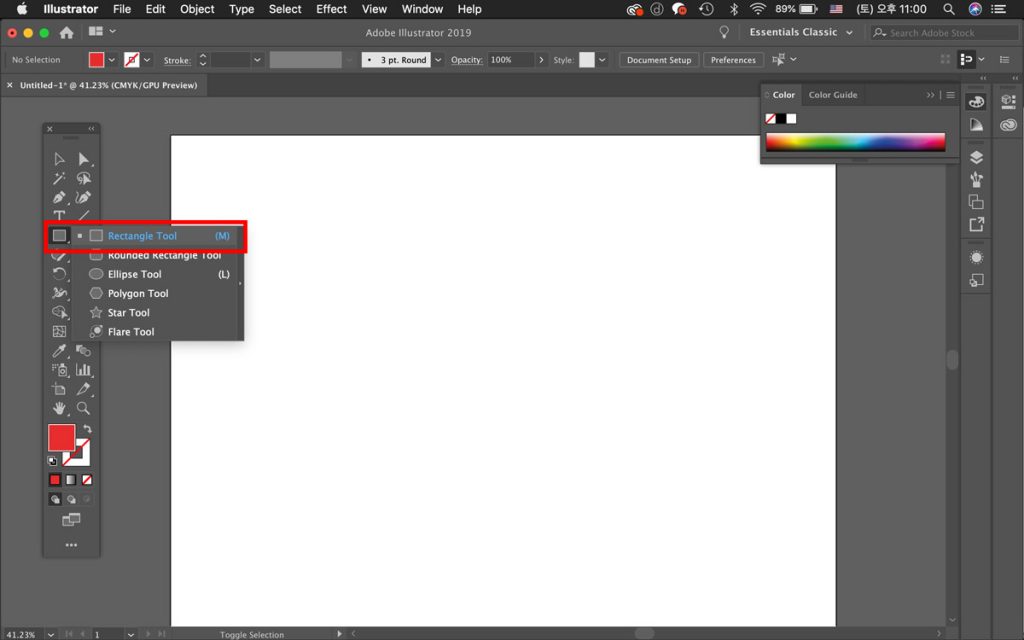Viewport: 1024px width, 640px height.
Task: Open the 41.23% zoom level dropdown
Action: [x=51, y=634]
